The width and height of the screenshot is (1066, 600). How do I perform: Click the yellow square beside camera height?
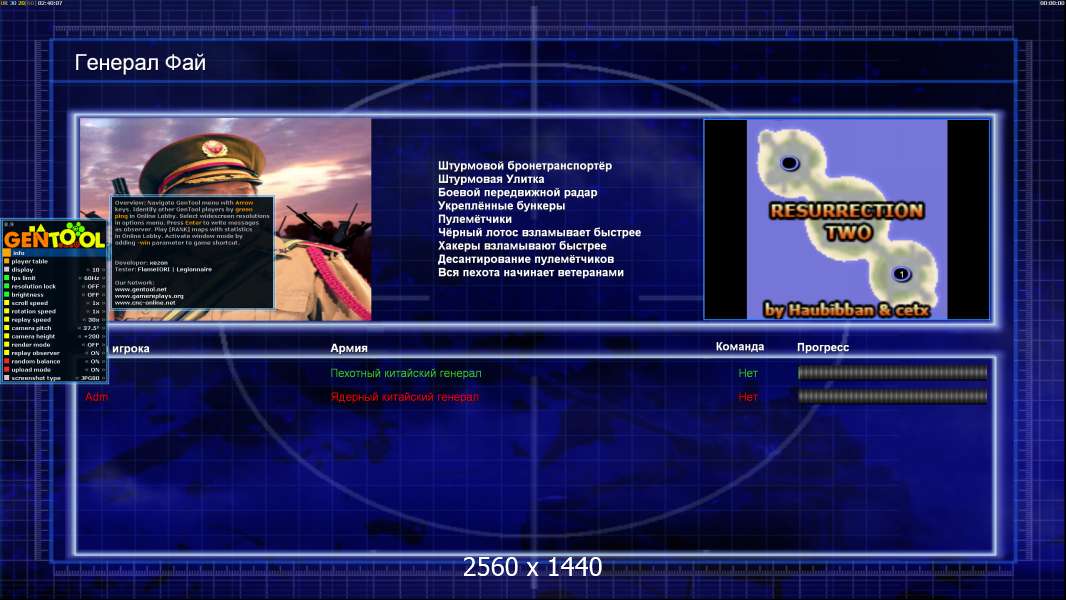tap(7, 336)
